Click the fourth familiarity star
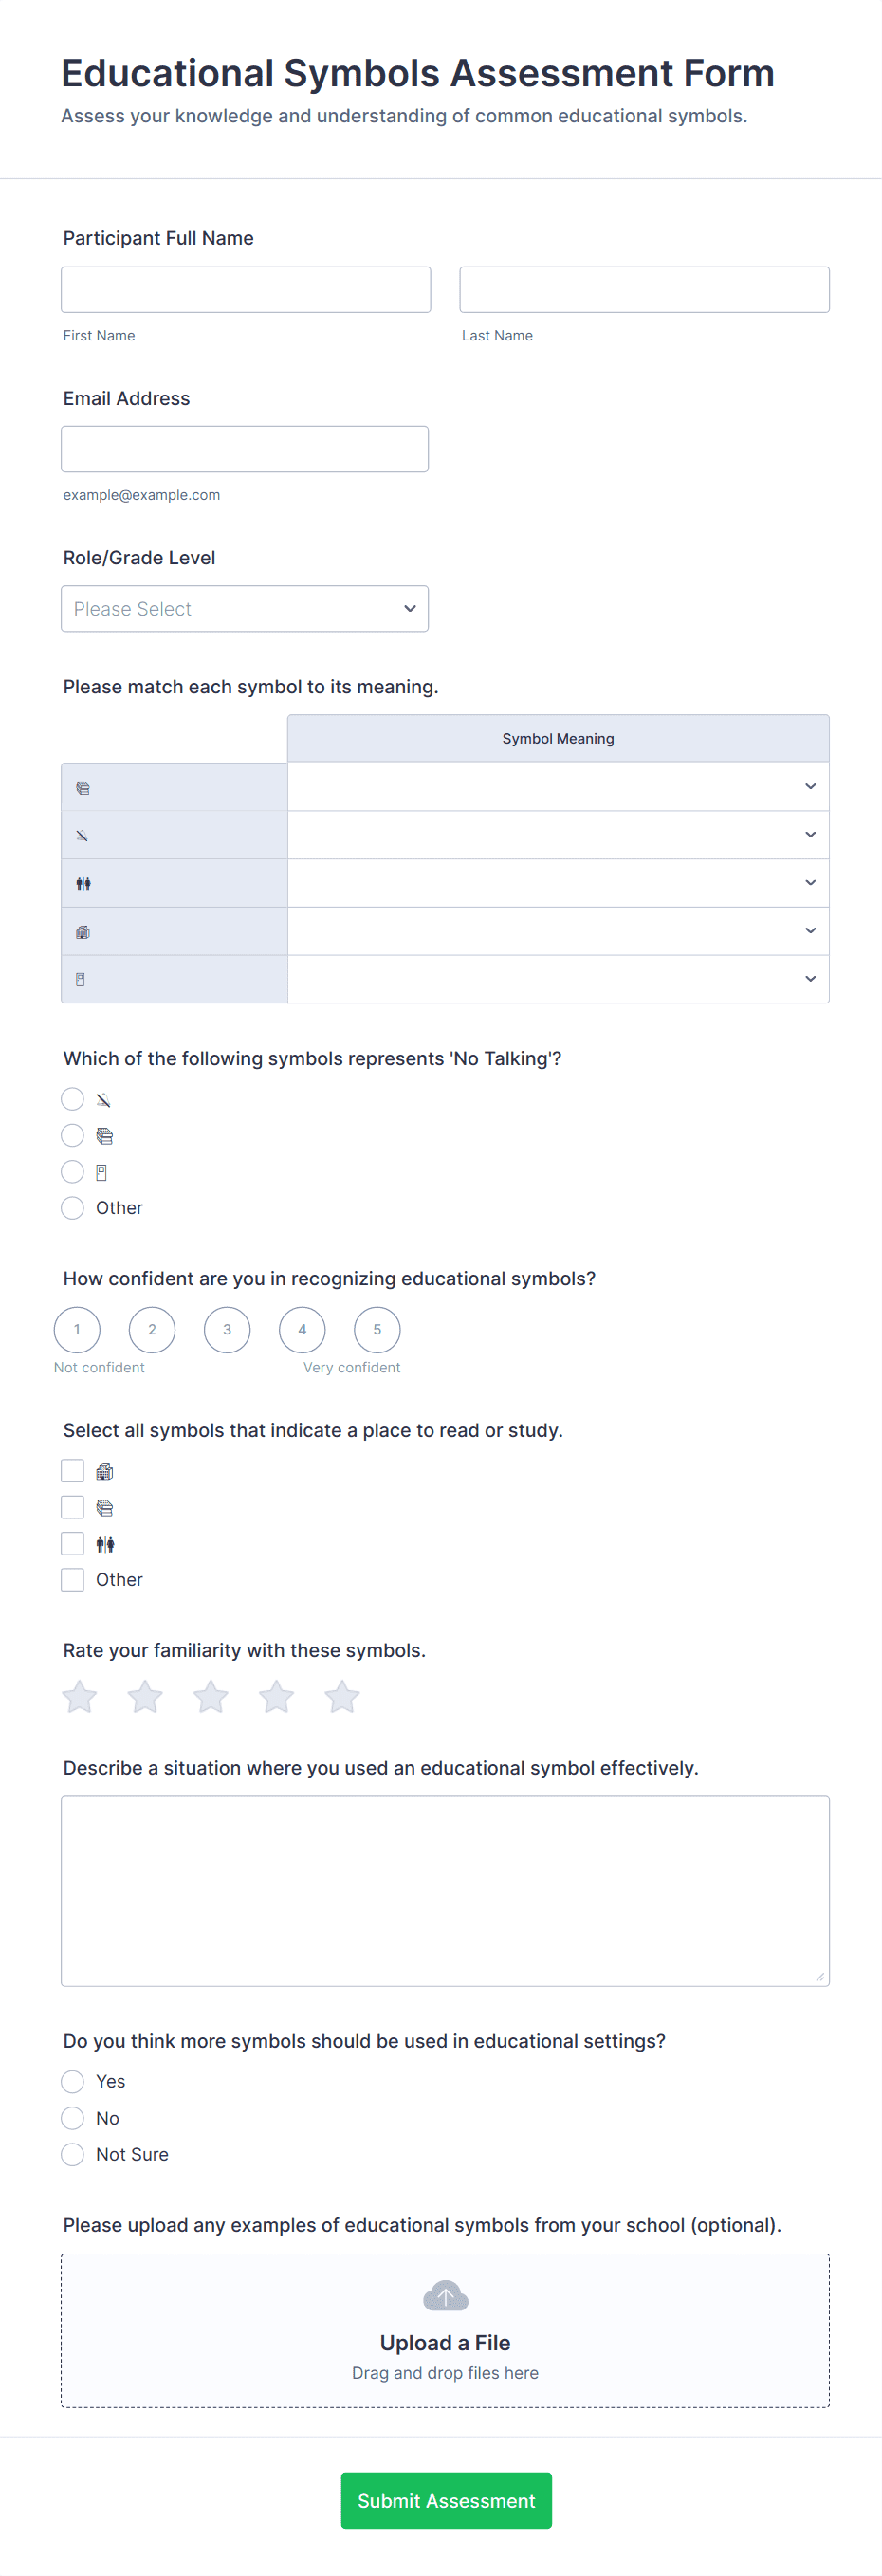This screenshot has height=2576, width=882. [276, 1696]
